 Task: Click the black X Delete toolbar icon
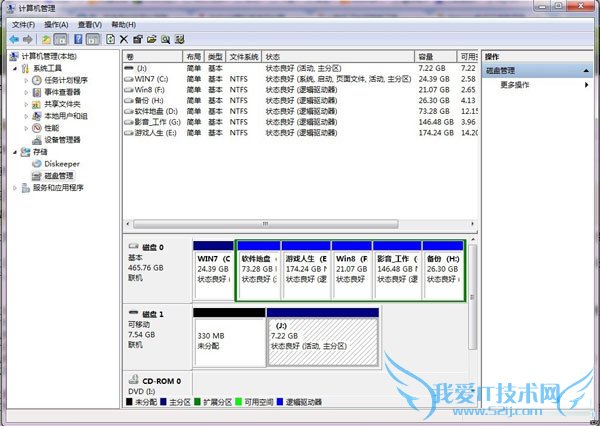(124, 39)
